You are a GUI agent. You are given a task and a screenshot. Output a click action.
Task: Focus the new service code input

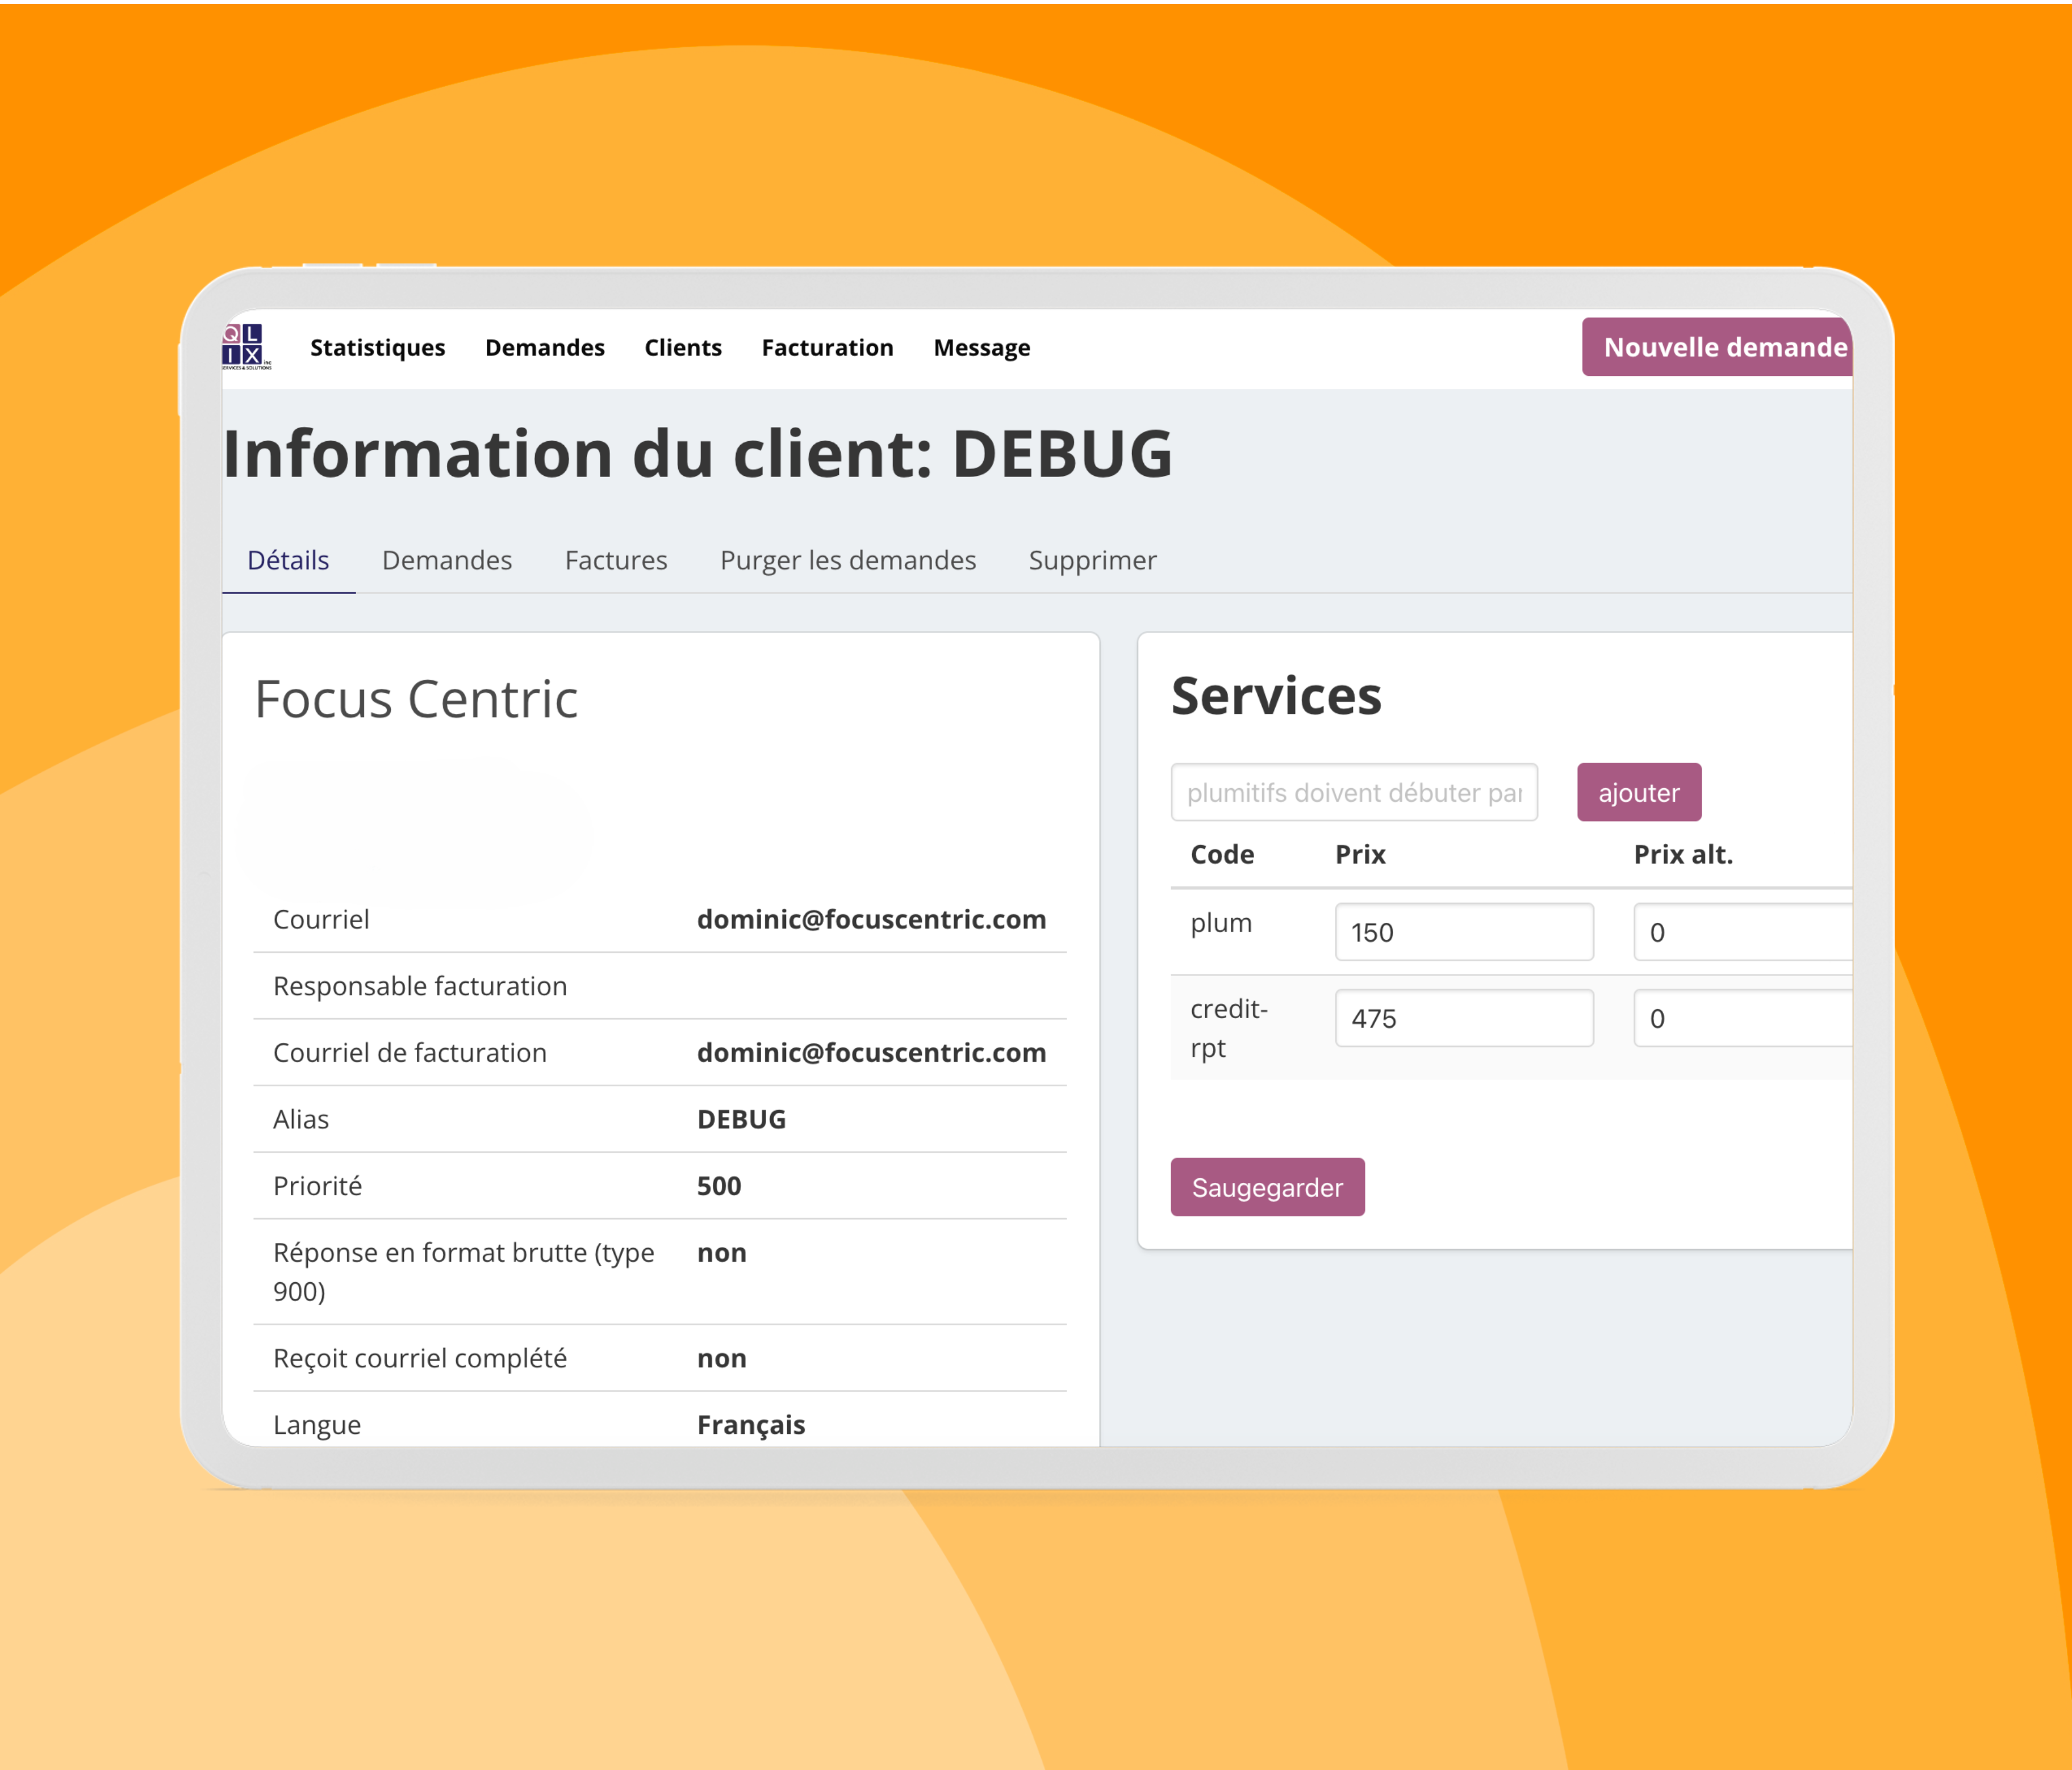(x=1353, y=792)
